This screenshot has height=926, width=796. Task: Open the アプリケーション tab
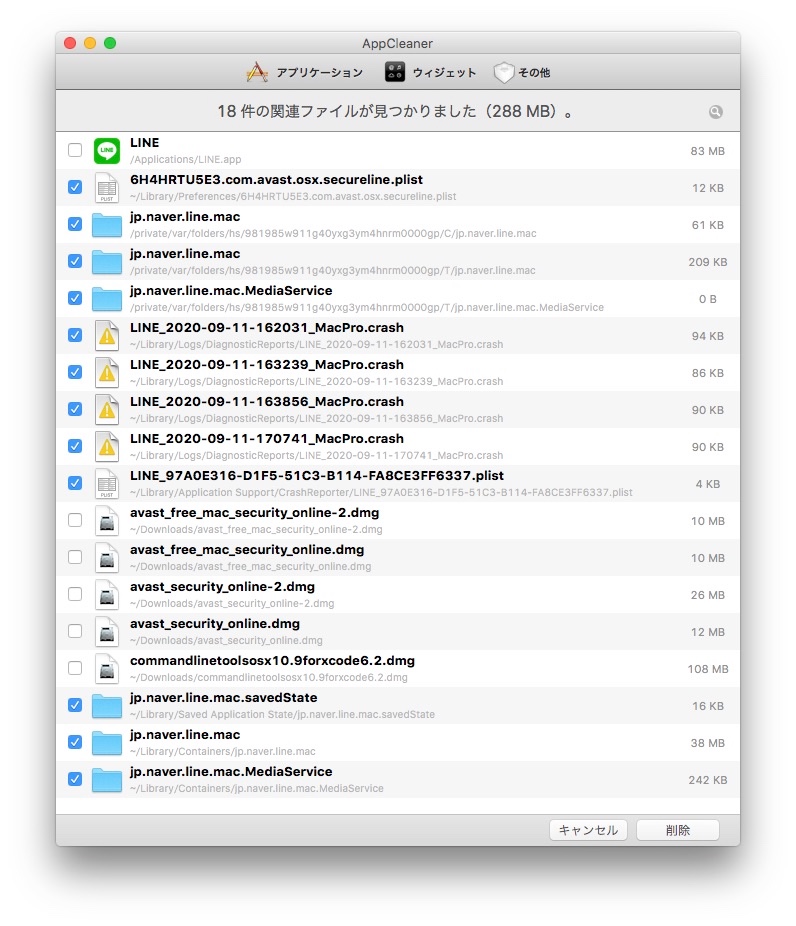pos(305,73)
